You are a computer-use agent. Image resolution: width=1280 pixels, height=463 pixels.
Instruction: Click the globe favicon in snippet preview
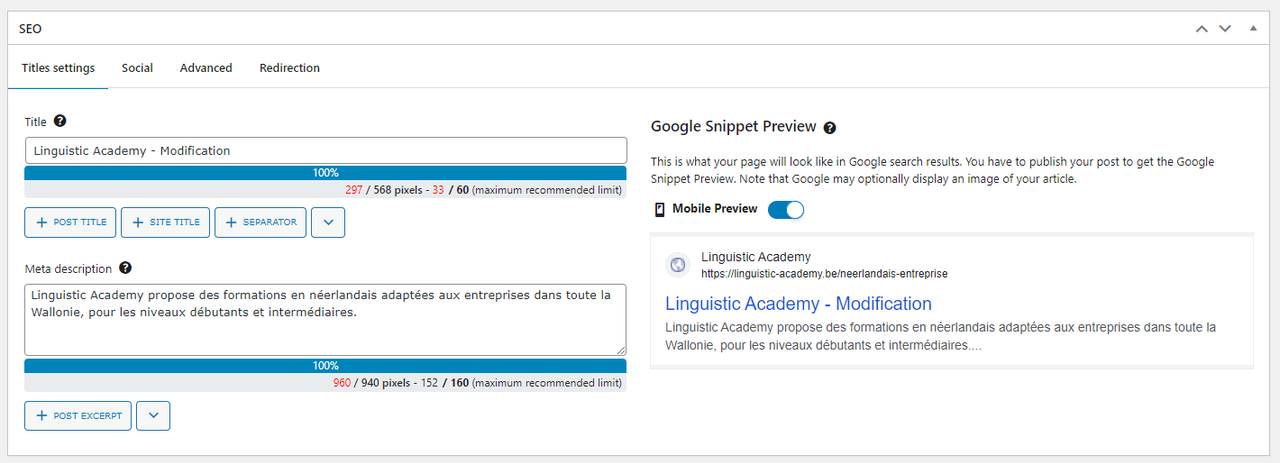(x=678, y=265)
